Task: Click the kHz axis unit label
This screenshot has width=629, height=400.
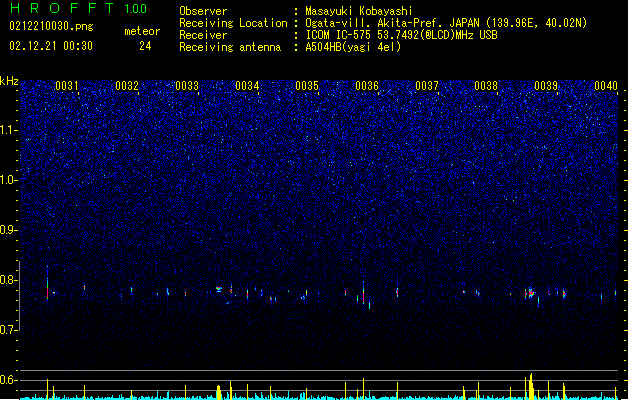Action: pos(9,81)
